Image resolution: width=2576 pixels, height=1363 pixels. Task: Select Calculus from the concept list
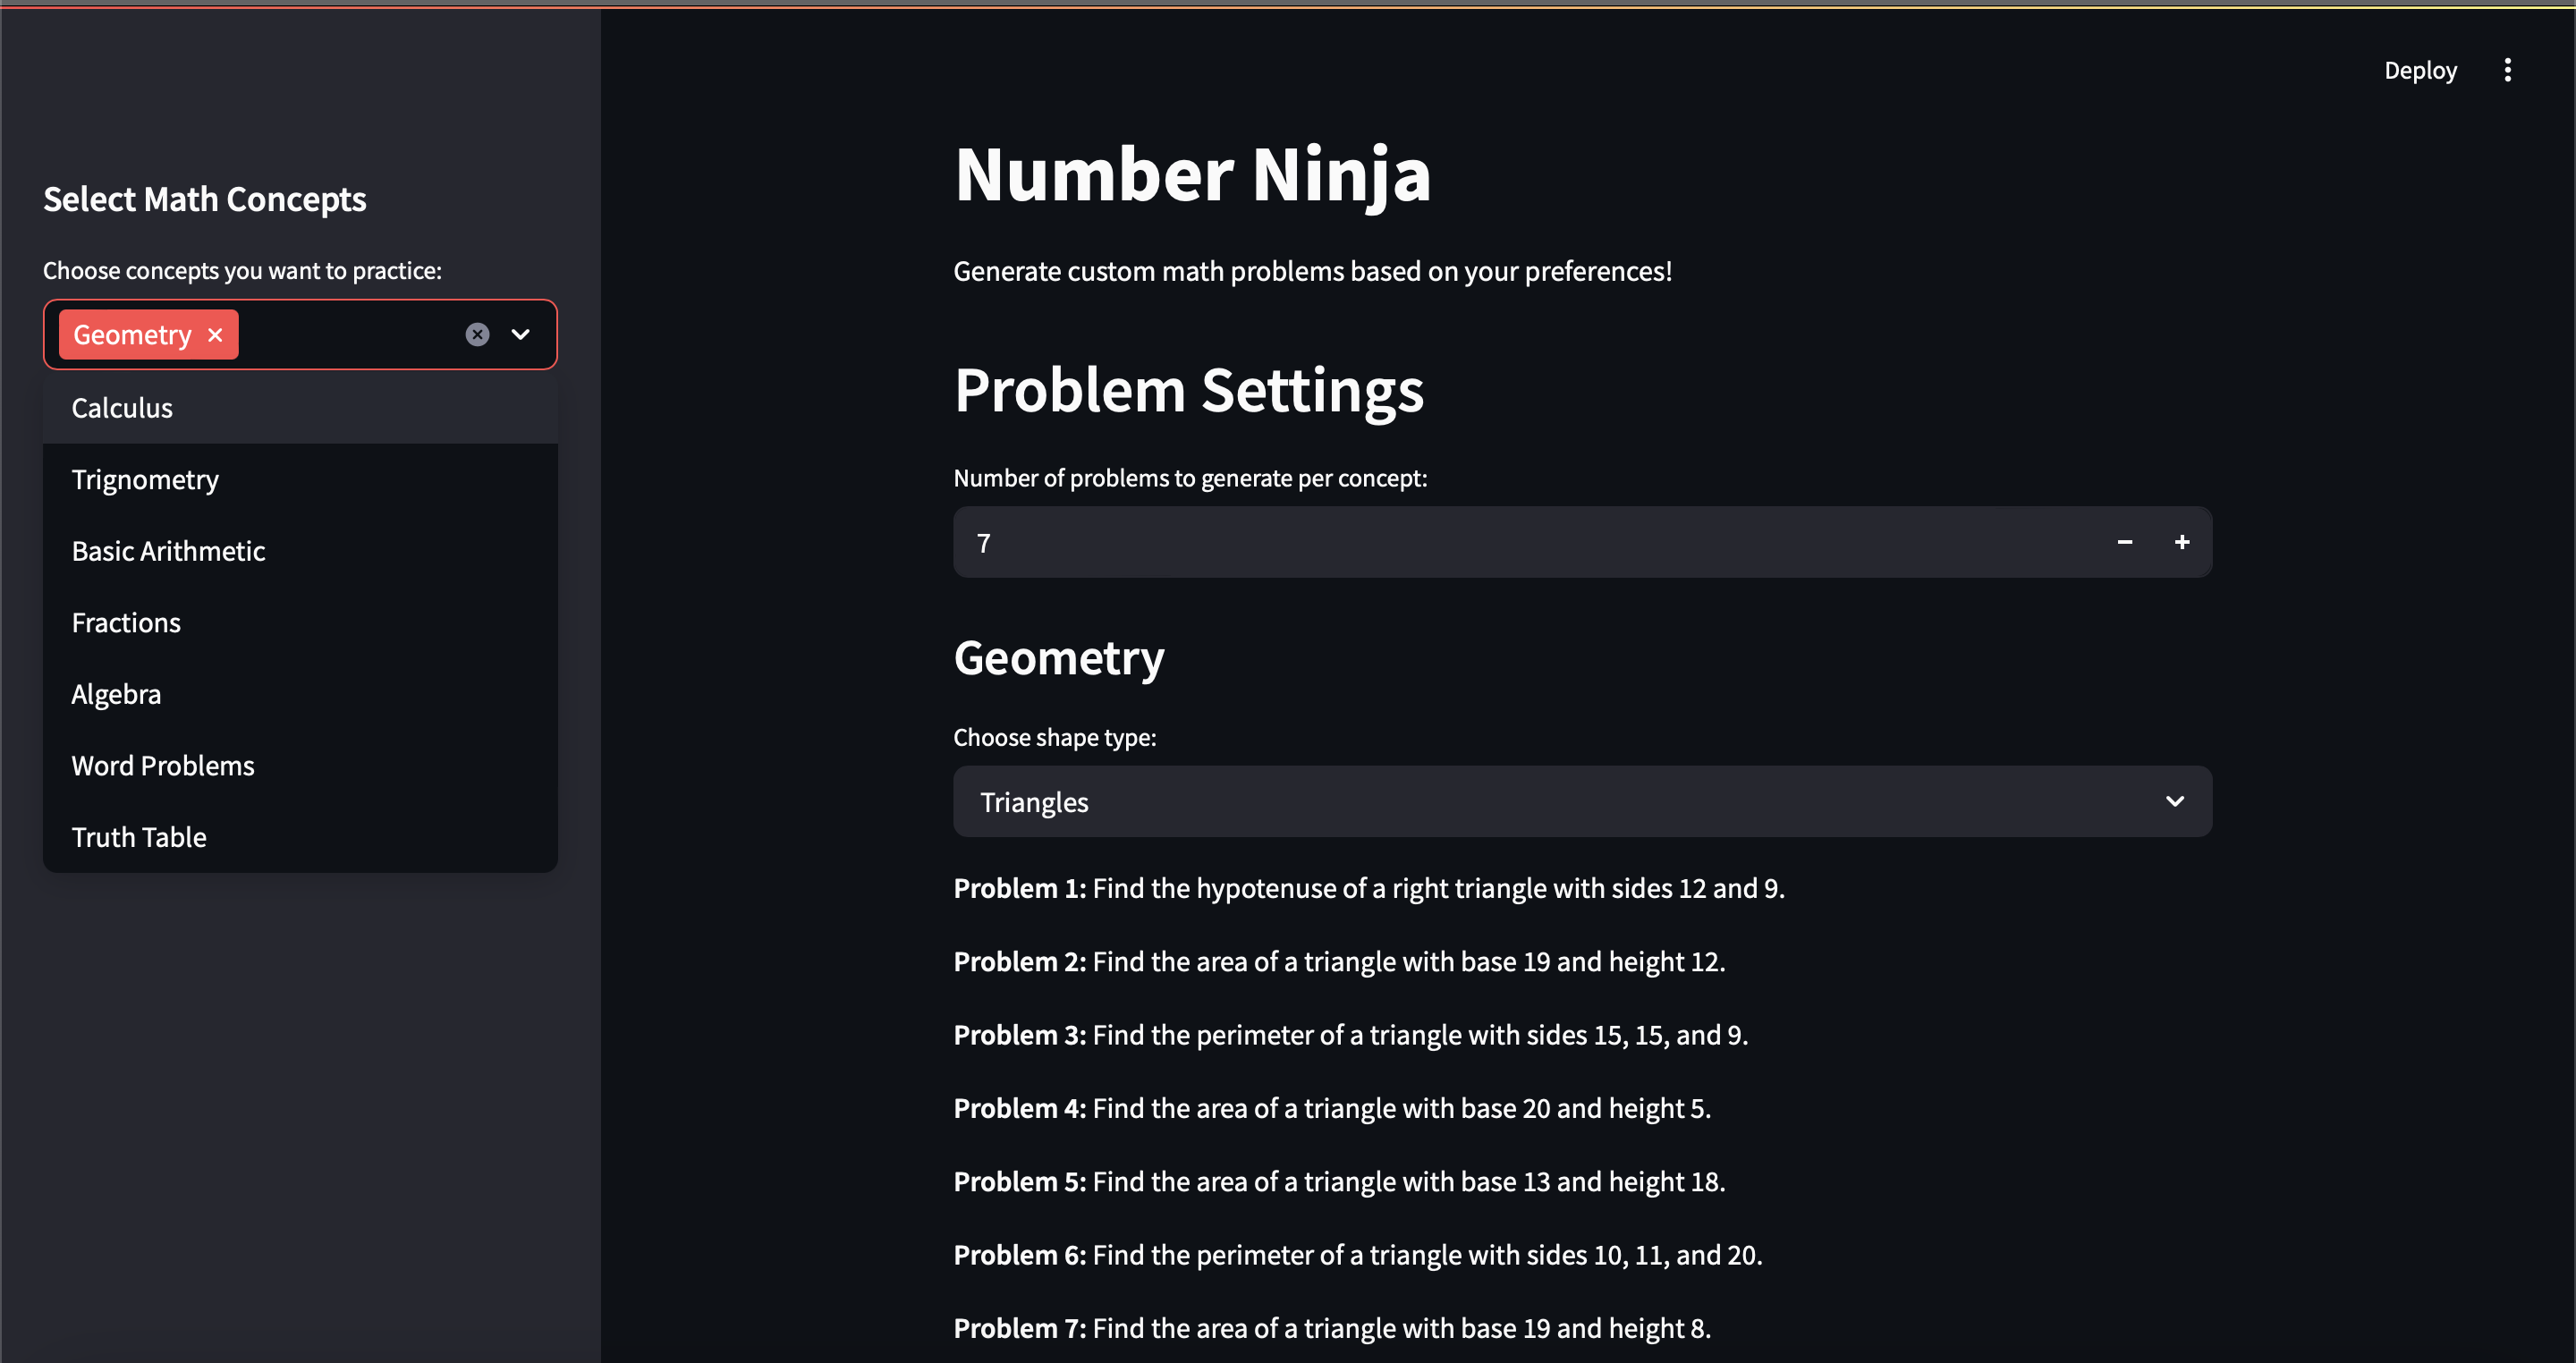point(122,408)
